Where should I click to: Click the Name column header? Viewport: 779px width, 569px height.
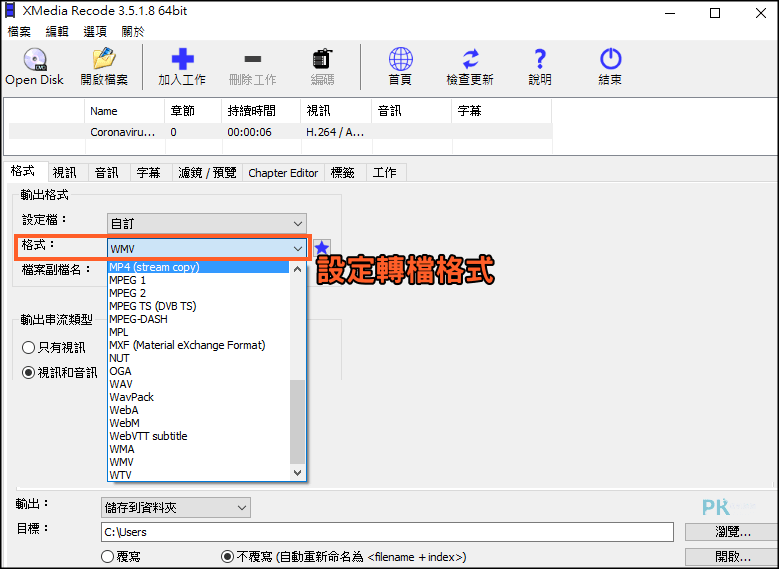[124, 111]
